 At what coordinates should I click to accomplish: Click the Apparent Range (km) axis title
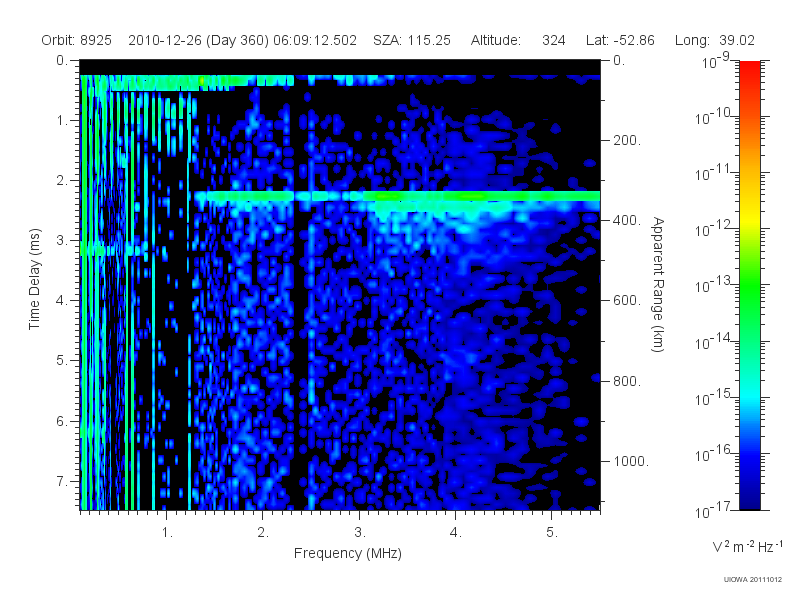[x=658, y=285]
